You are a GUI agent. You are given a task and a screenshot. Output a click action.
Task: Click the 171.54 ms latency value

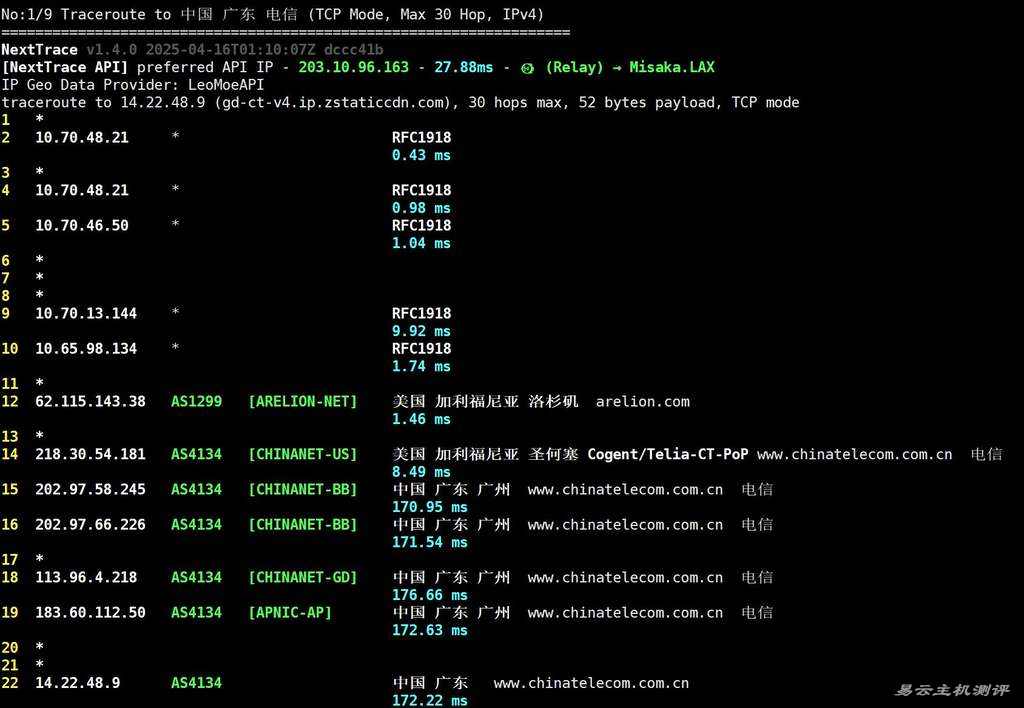pyautogui.click(x=430, y=543)
